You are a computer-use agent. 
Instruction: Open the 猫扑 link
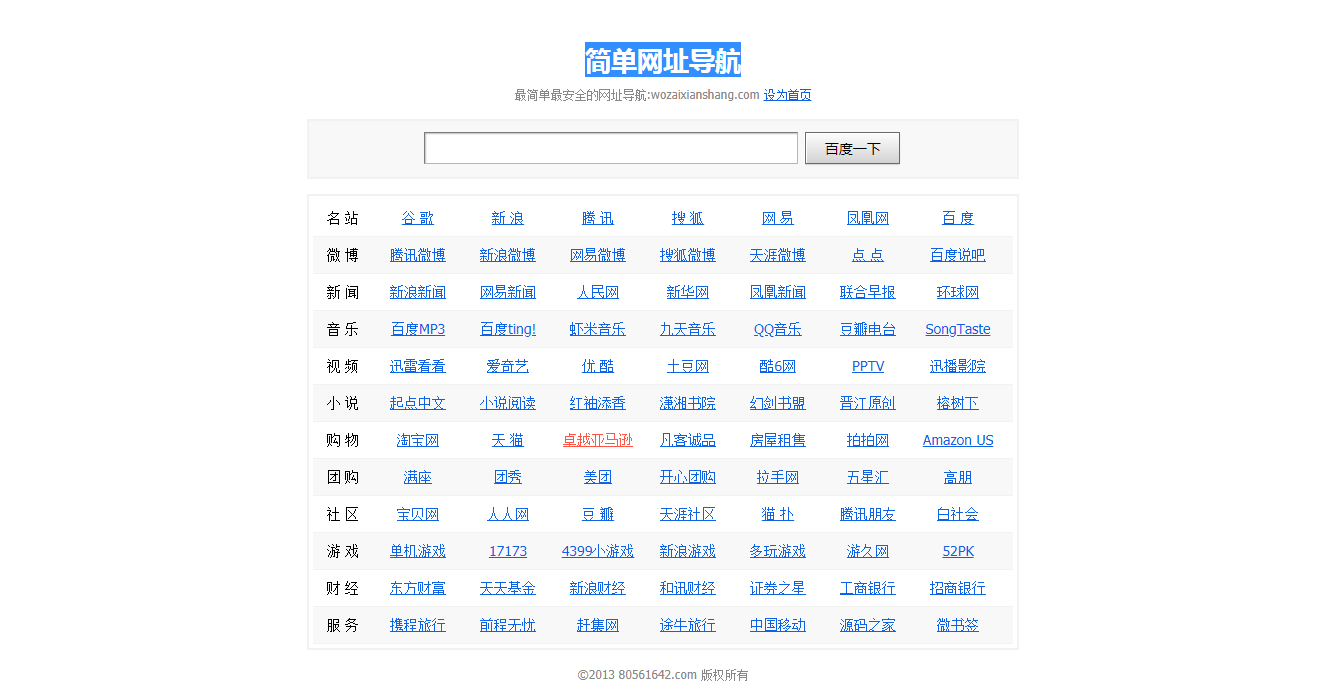pos(778,514)
